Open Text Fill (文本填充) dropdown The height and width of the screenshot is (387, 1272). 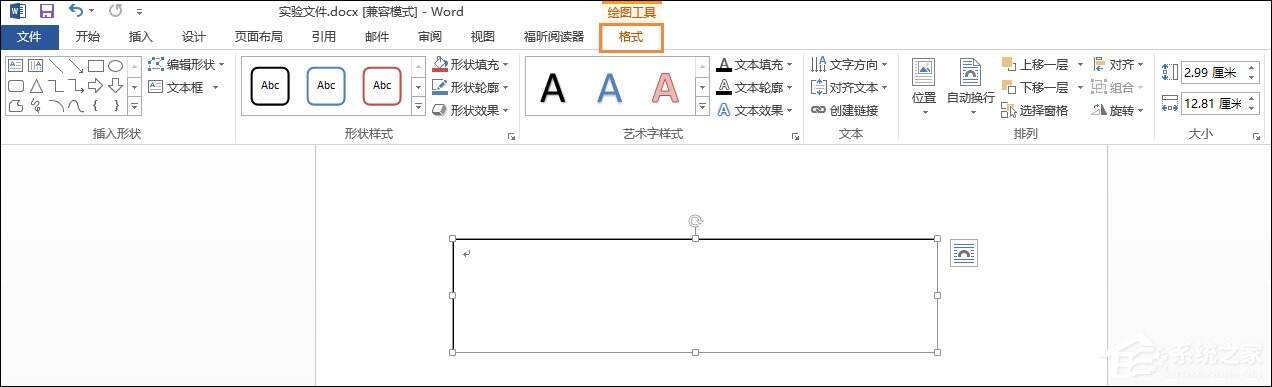pos(756,64)
